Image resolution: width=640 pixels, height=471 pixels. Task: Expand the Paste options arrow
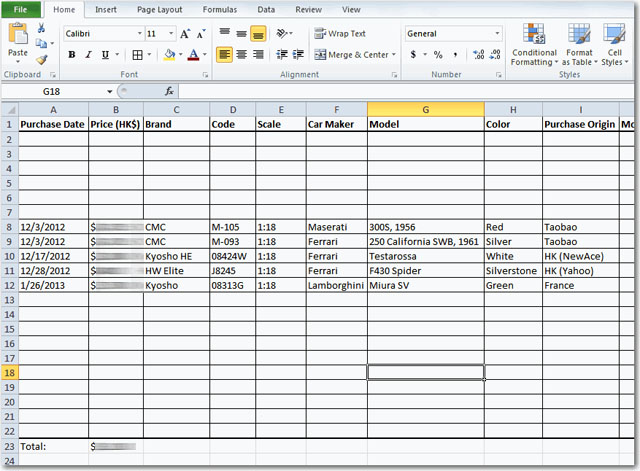click(18, 62)
